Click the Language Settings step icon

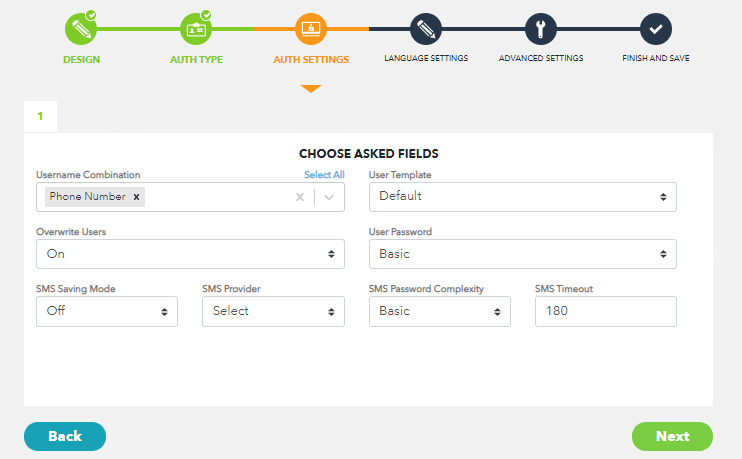[425, 28]
